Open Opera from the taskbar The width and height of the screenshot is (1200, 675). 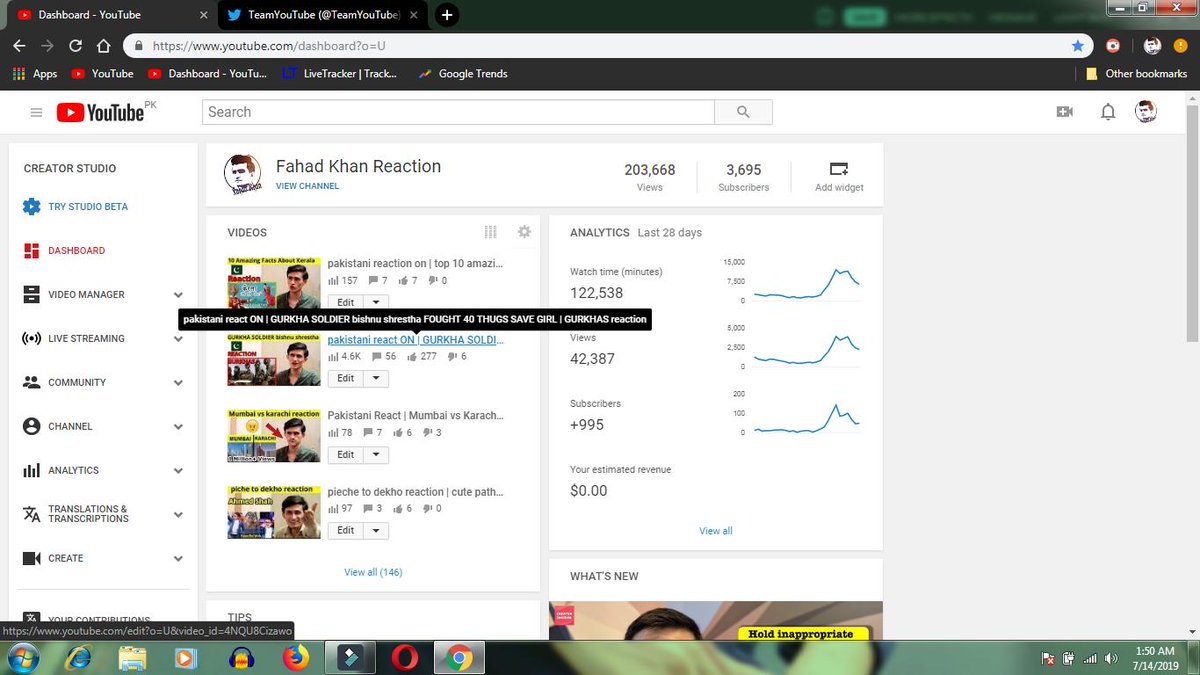[405, 658]
